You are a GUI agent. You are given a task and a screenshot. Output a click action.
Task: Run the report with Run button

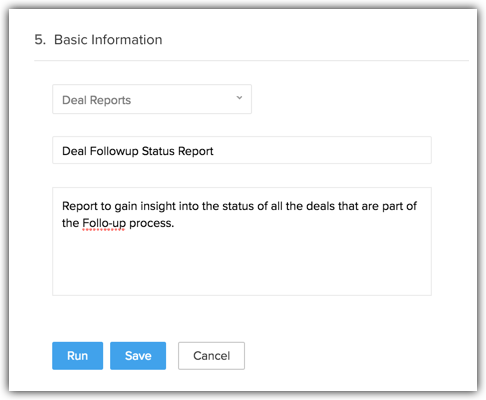77,356
